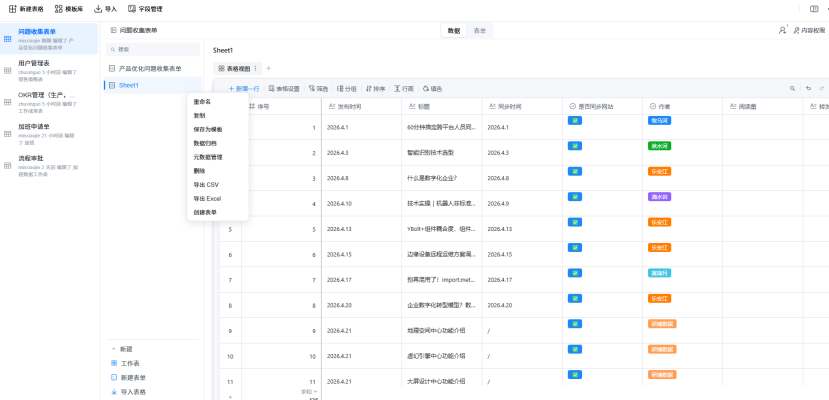Viewport: 829px width, 400px height.
Task: Click the 搜索 search field in sheet panel
Action: click(153, 49)
